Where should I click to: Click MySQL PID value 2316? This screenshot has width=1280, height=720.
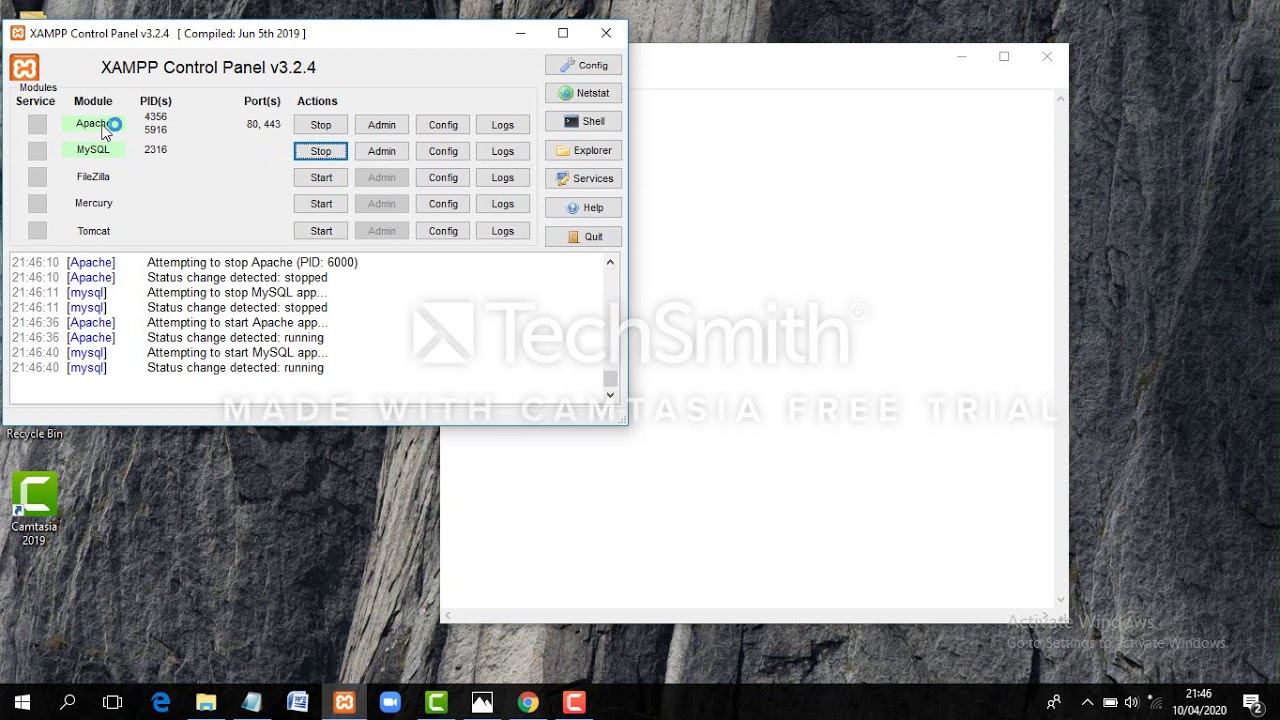(155, 149)
